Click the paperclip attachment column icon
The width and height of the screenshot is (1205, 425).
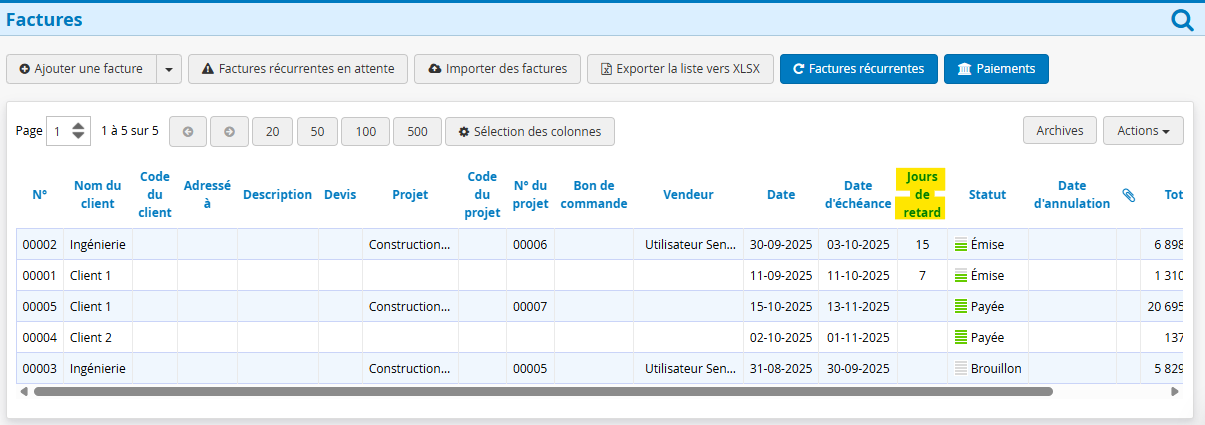(x=1128, y=195)
